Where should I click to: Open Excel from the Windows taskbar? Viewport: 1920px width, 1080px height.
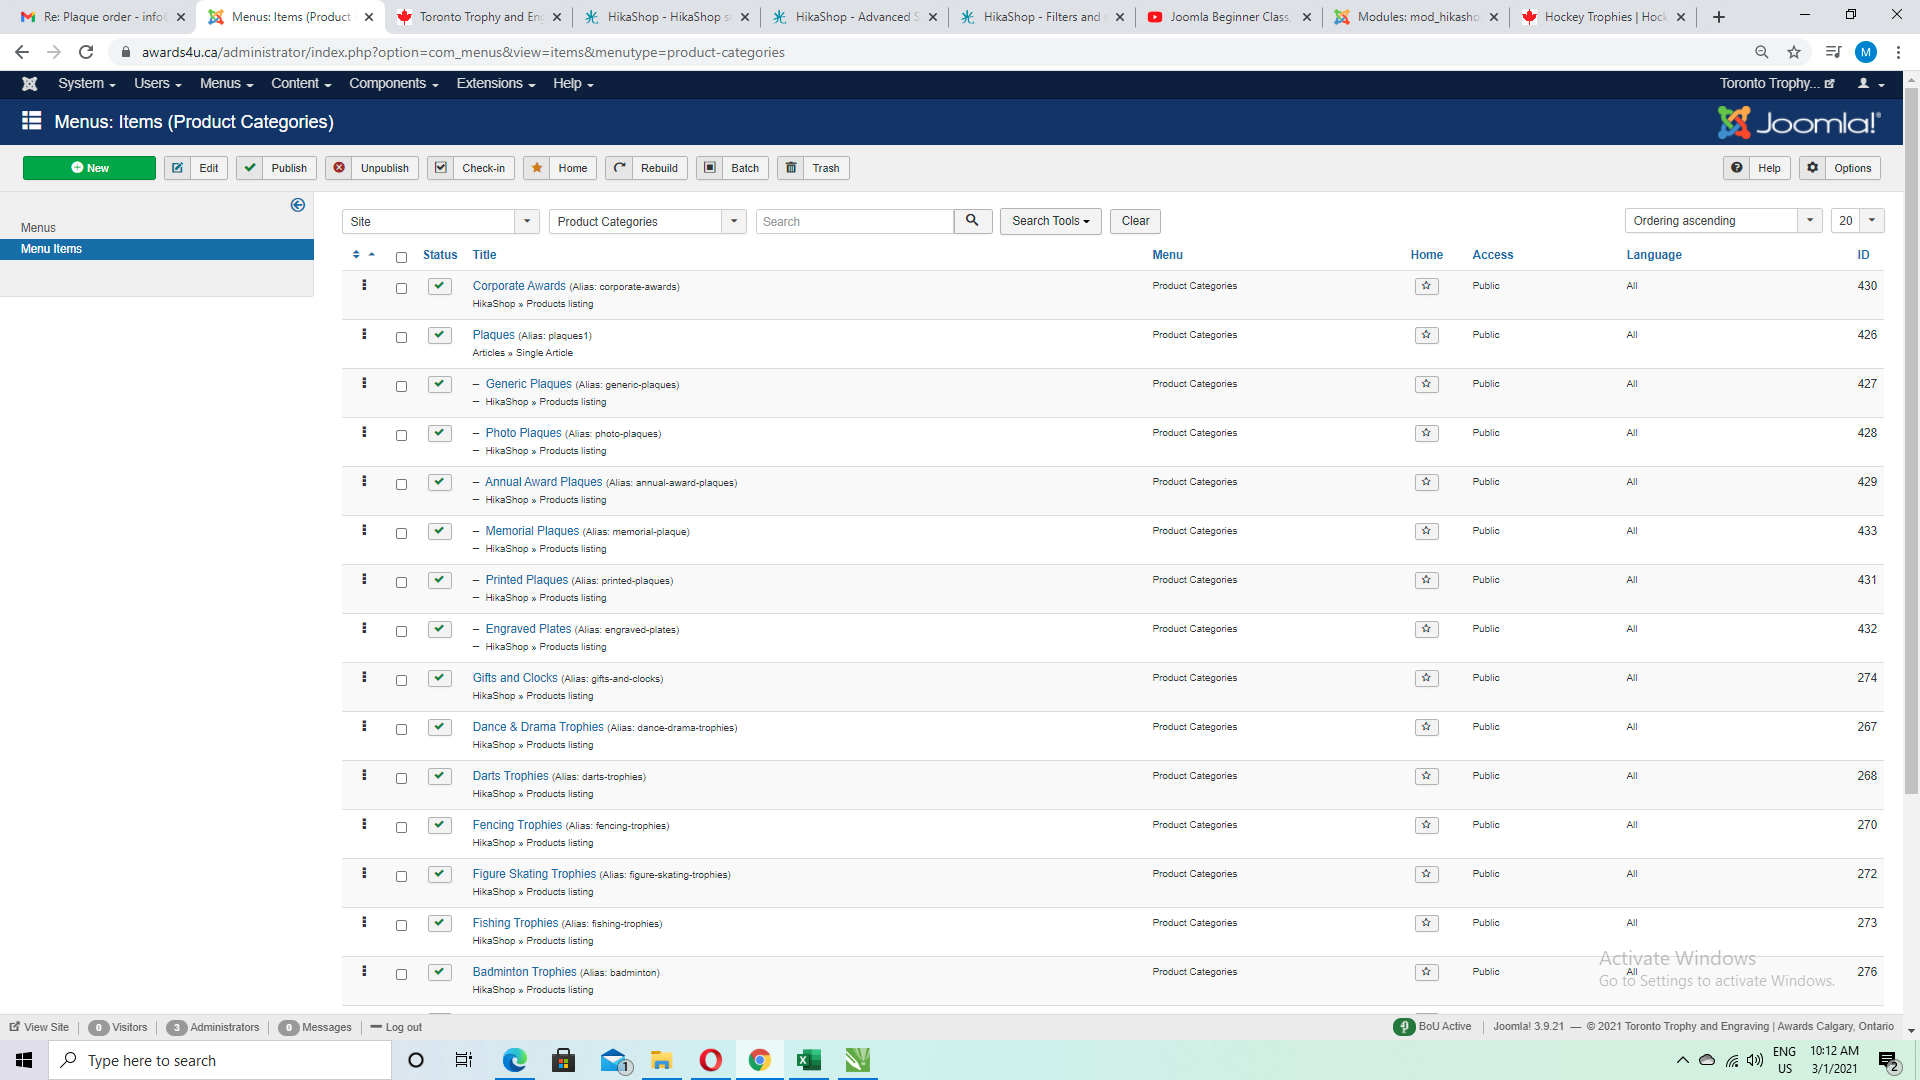click(x=808, y=1060)
